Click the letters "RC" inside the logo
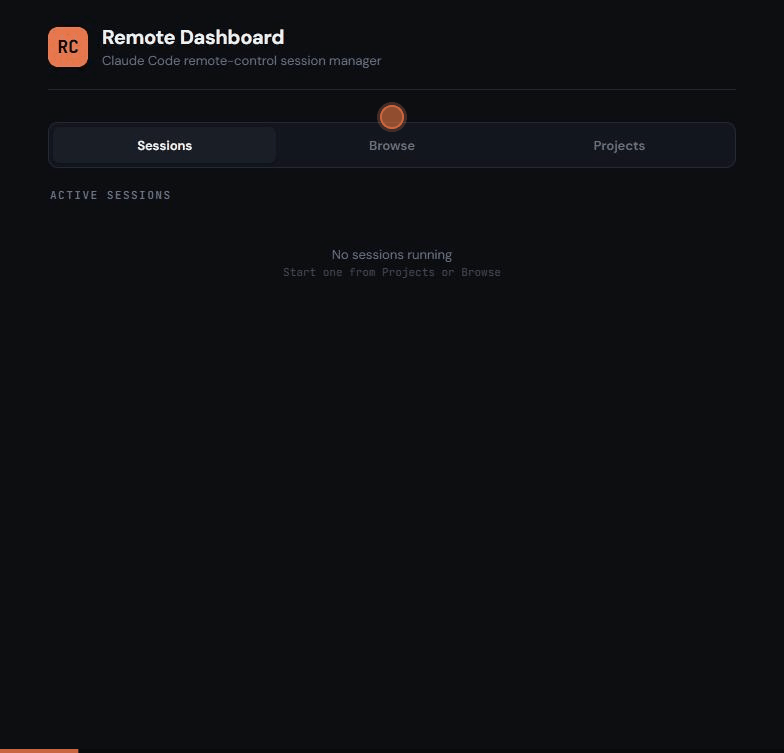784x753 pixels. coord(68,47)
